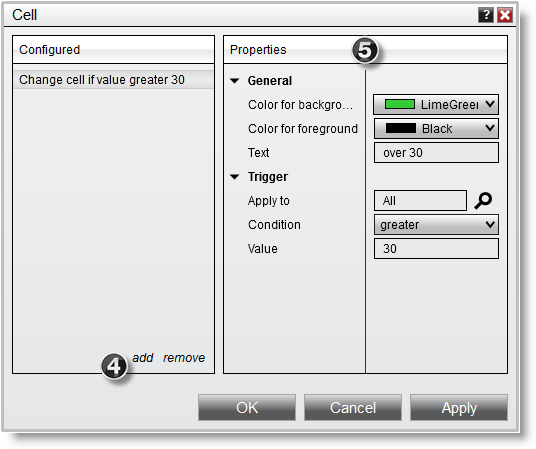This screenshot has width=536, height=449.
Task: Click the Text field containing over 30
Action: point(436,153)
